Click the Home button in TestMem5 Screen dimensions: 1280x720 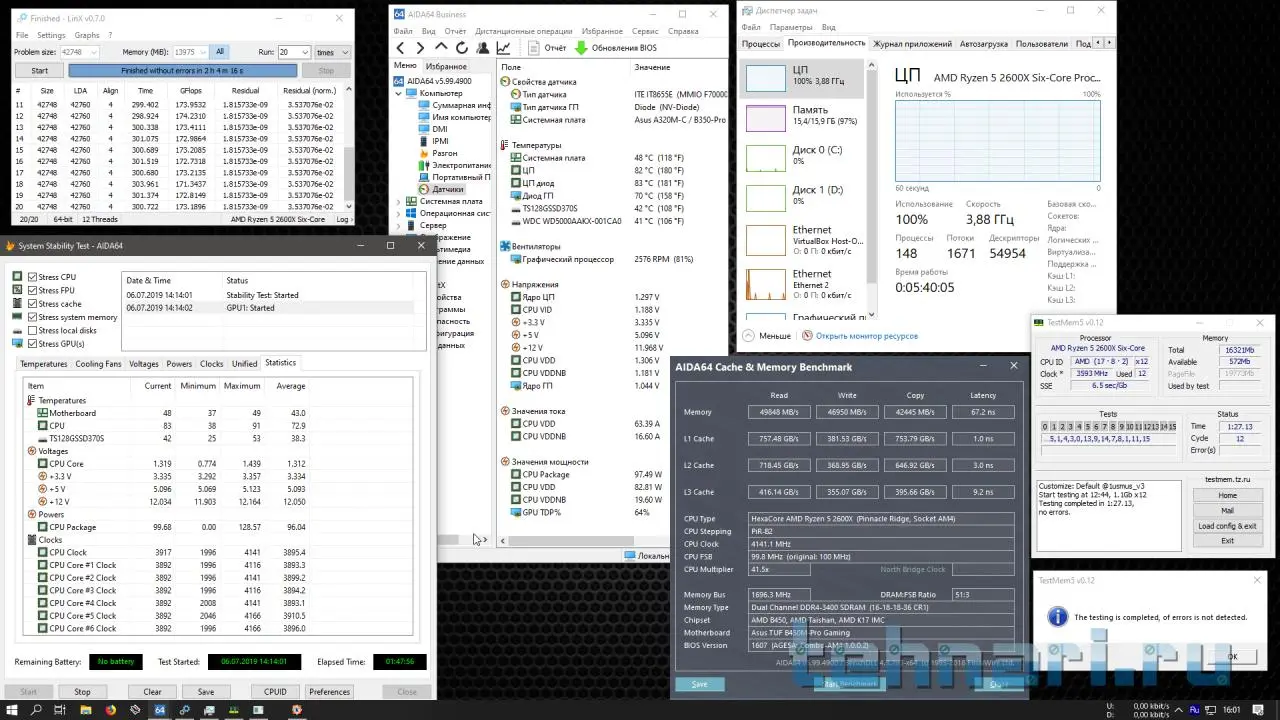1227,496
